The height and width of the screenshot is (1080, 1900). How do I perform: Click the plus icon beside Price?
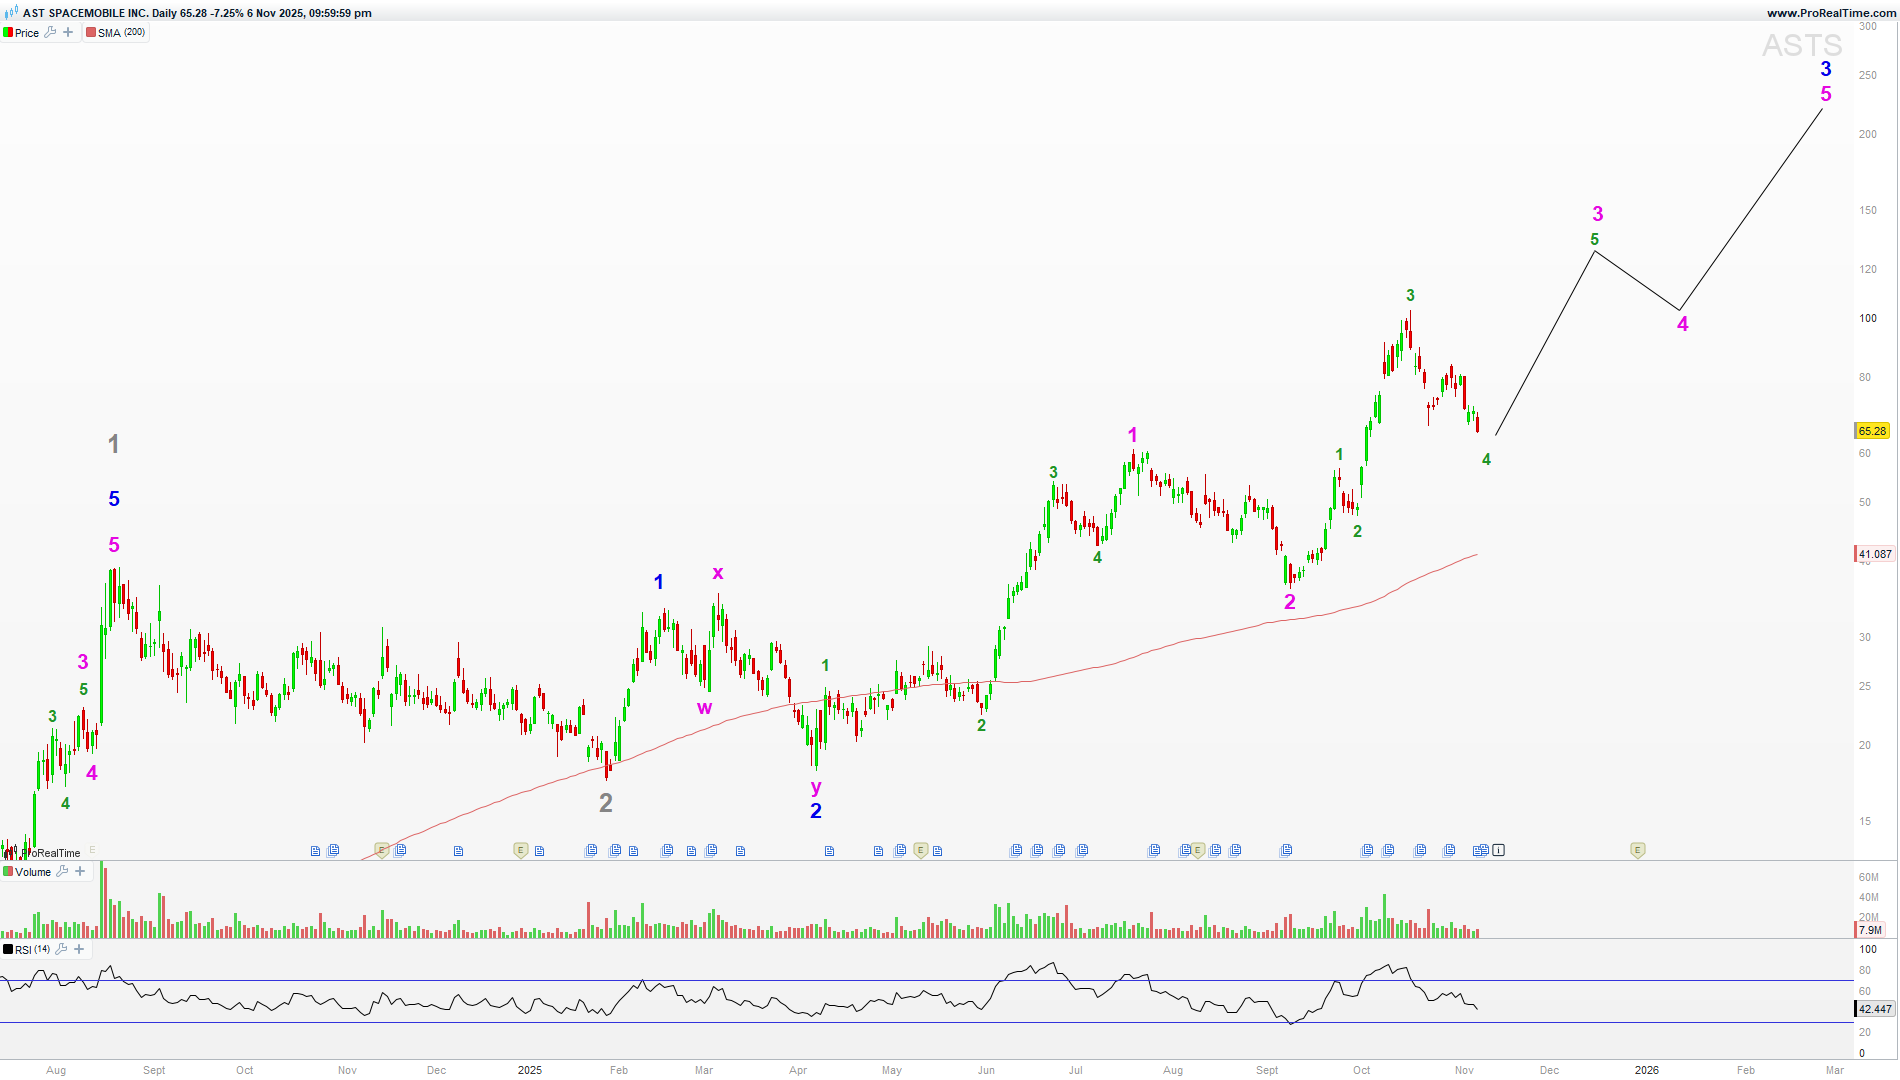68,32
